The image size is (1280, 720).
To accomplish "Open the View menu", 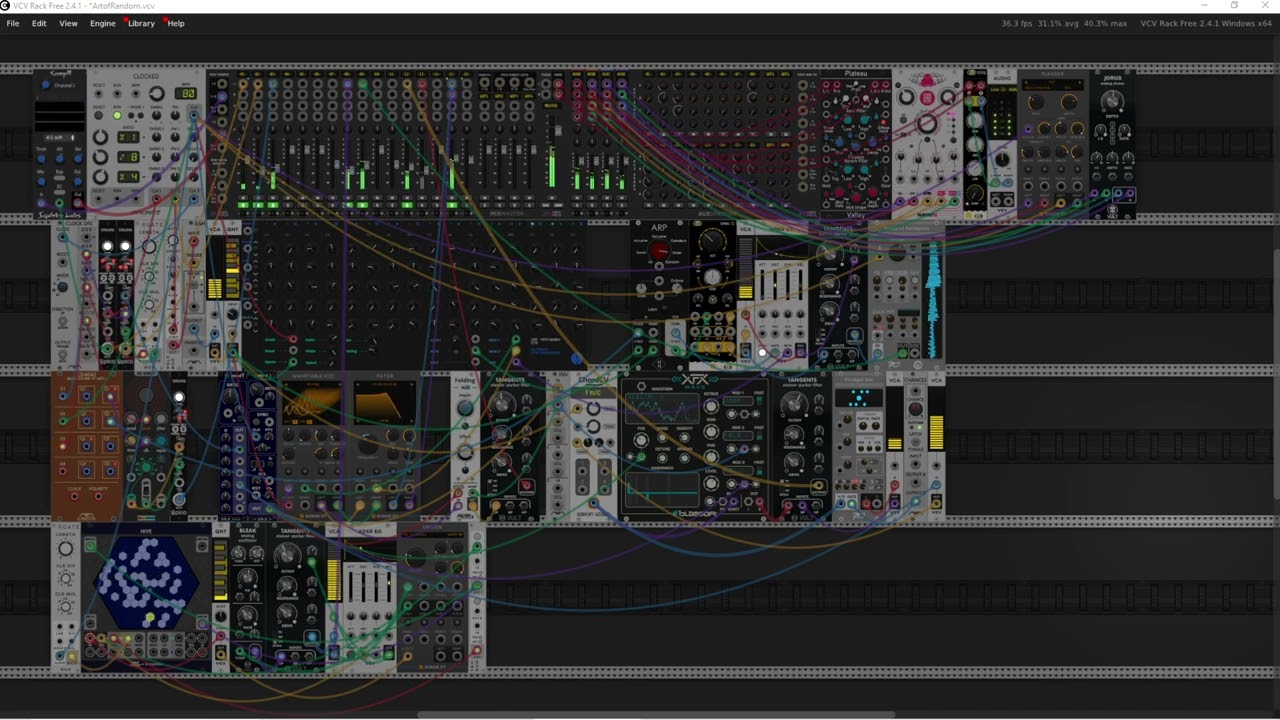I will 68,23.
